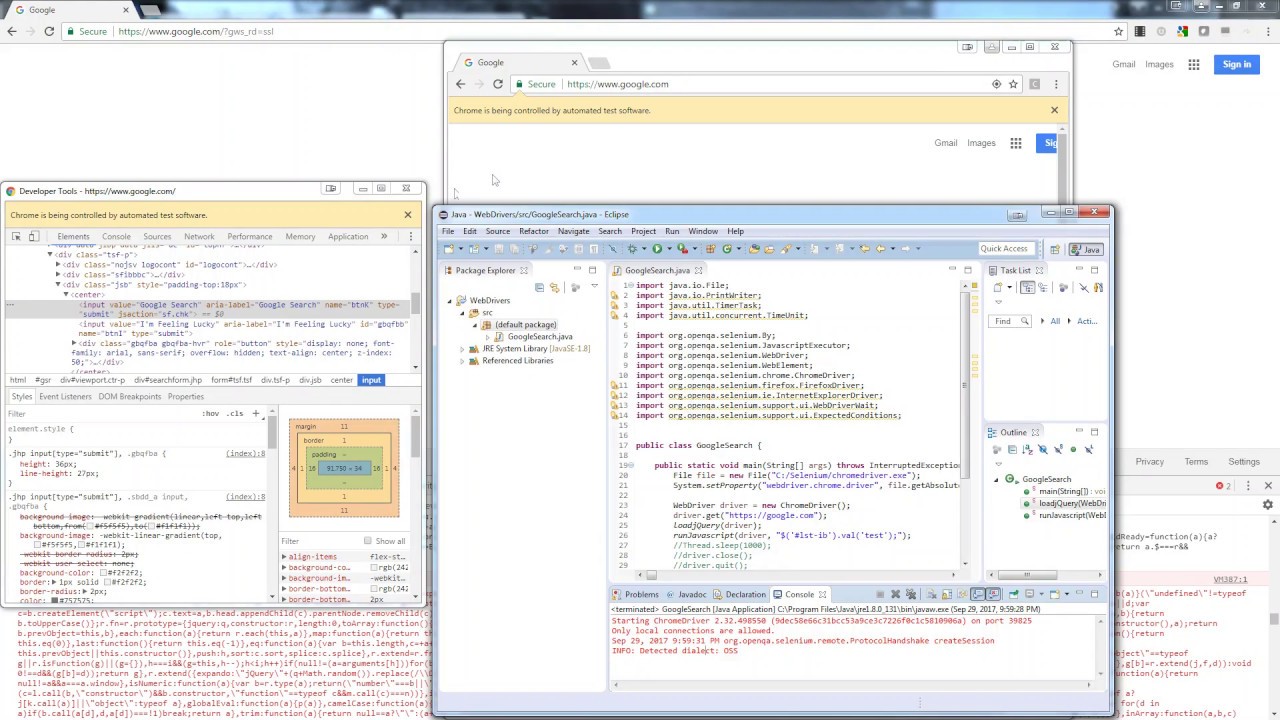Toggle the DevTools device toolbar
1280x720 pixels.
[x=33, y=237]
